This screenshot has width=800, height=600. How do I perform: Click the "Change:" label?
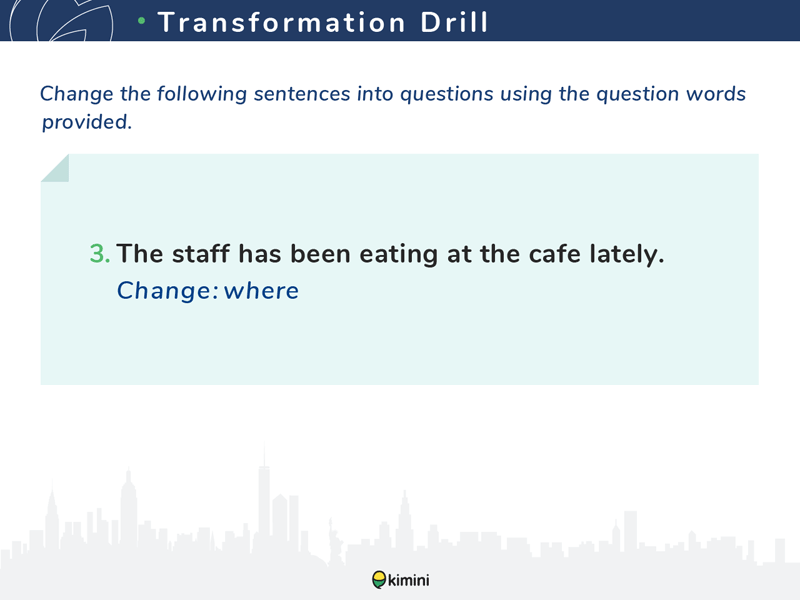coord(168,291)
